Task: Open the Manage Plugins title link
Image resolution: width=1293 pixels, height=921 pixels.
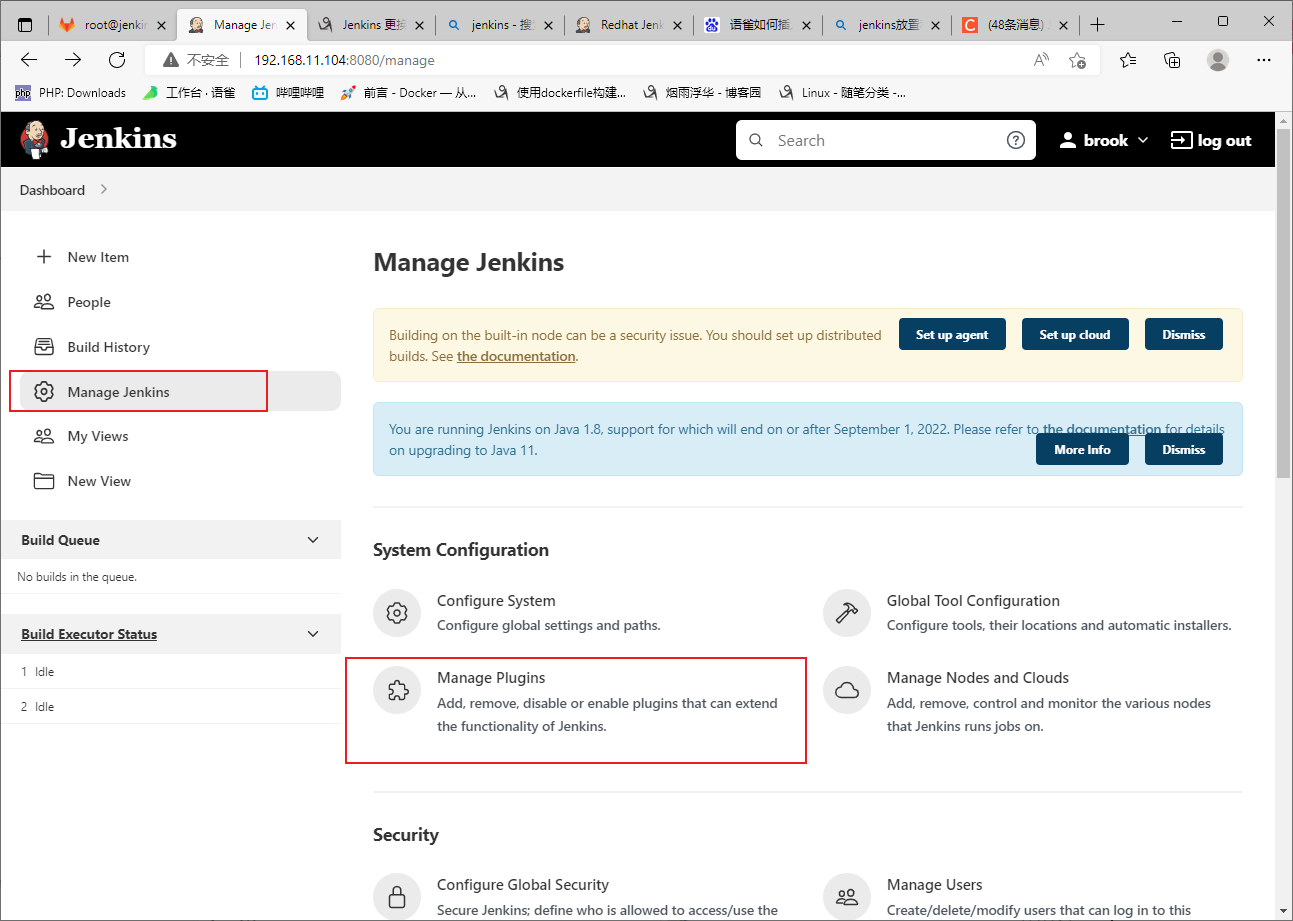Action: (491, 678)
